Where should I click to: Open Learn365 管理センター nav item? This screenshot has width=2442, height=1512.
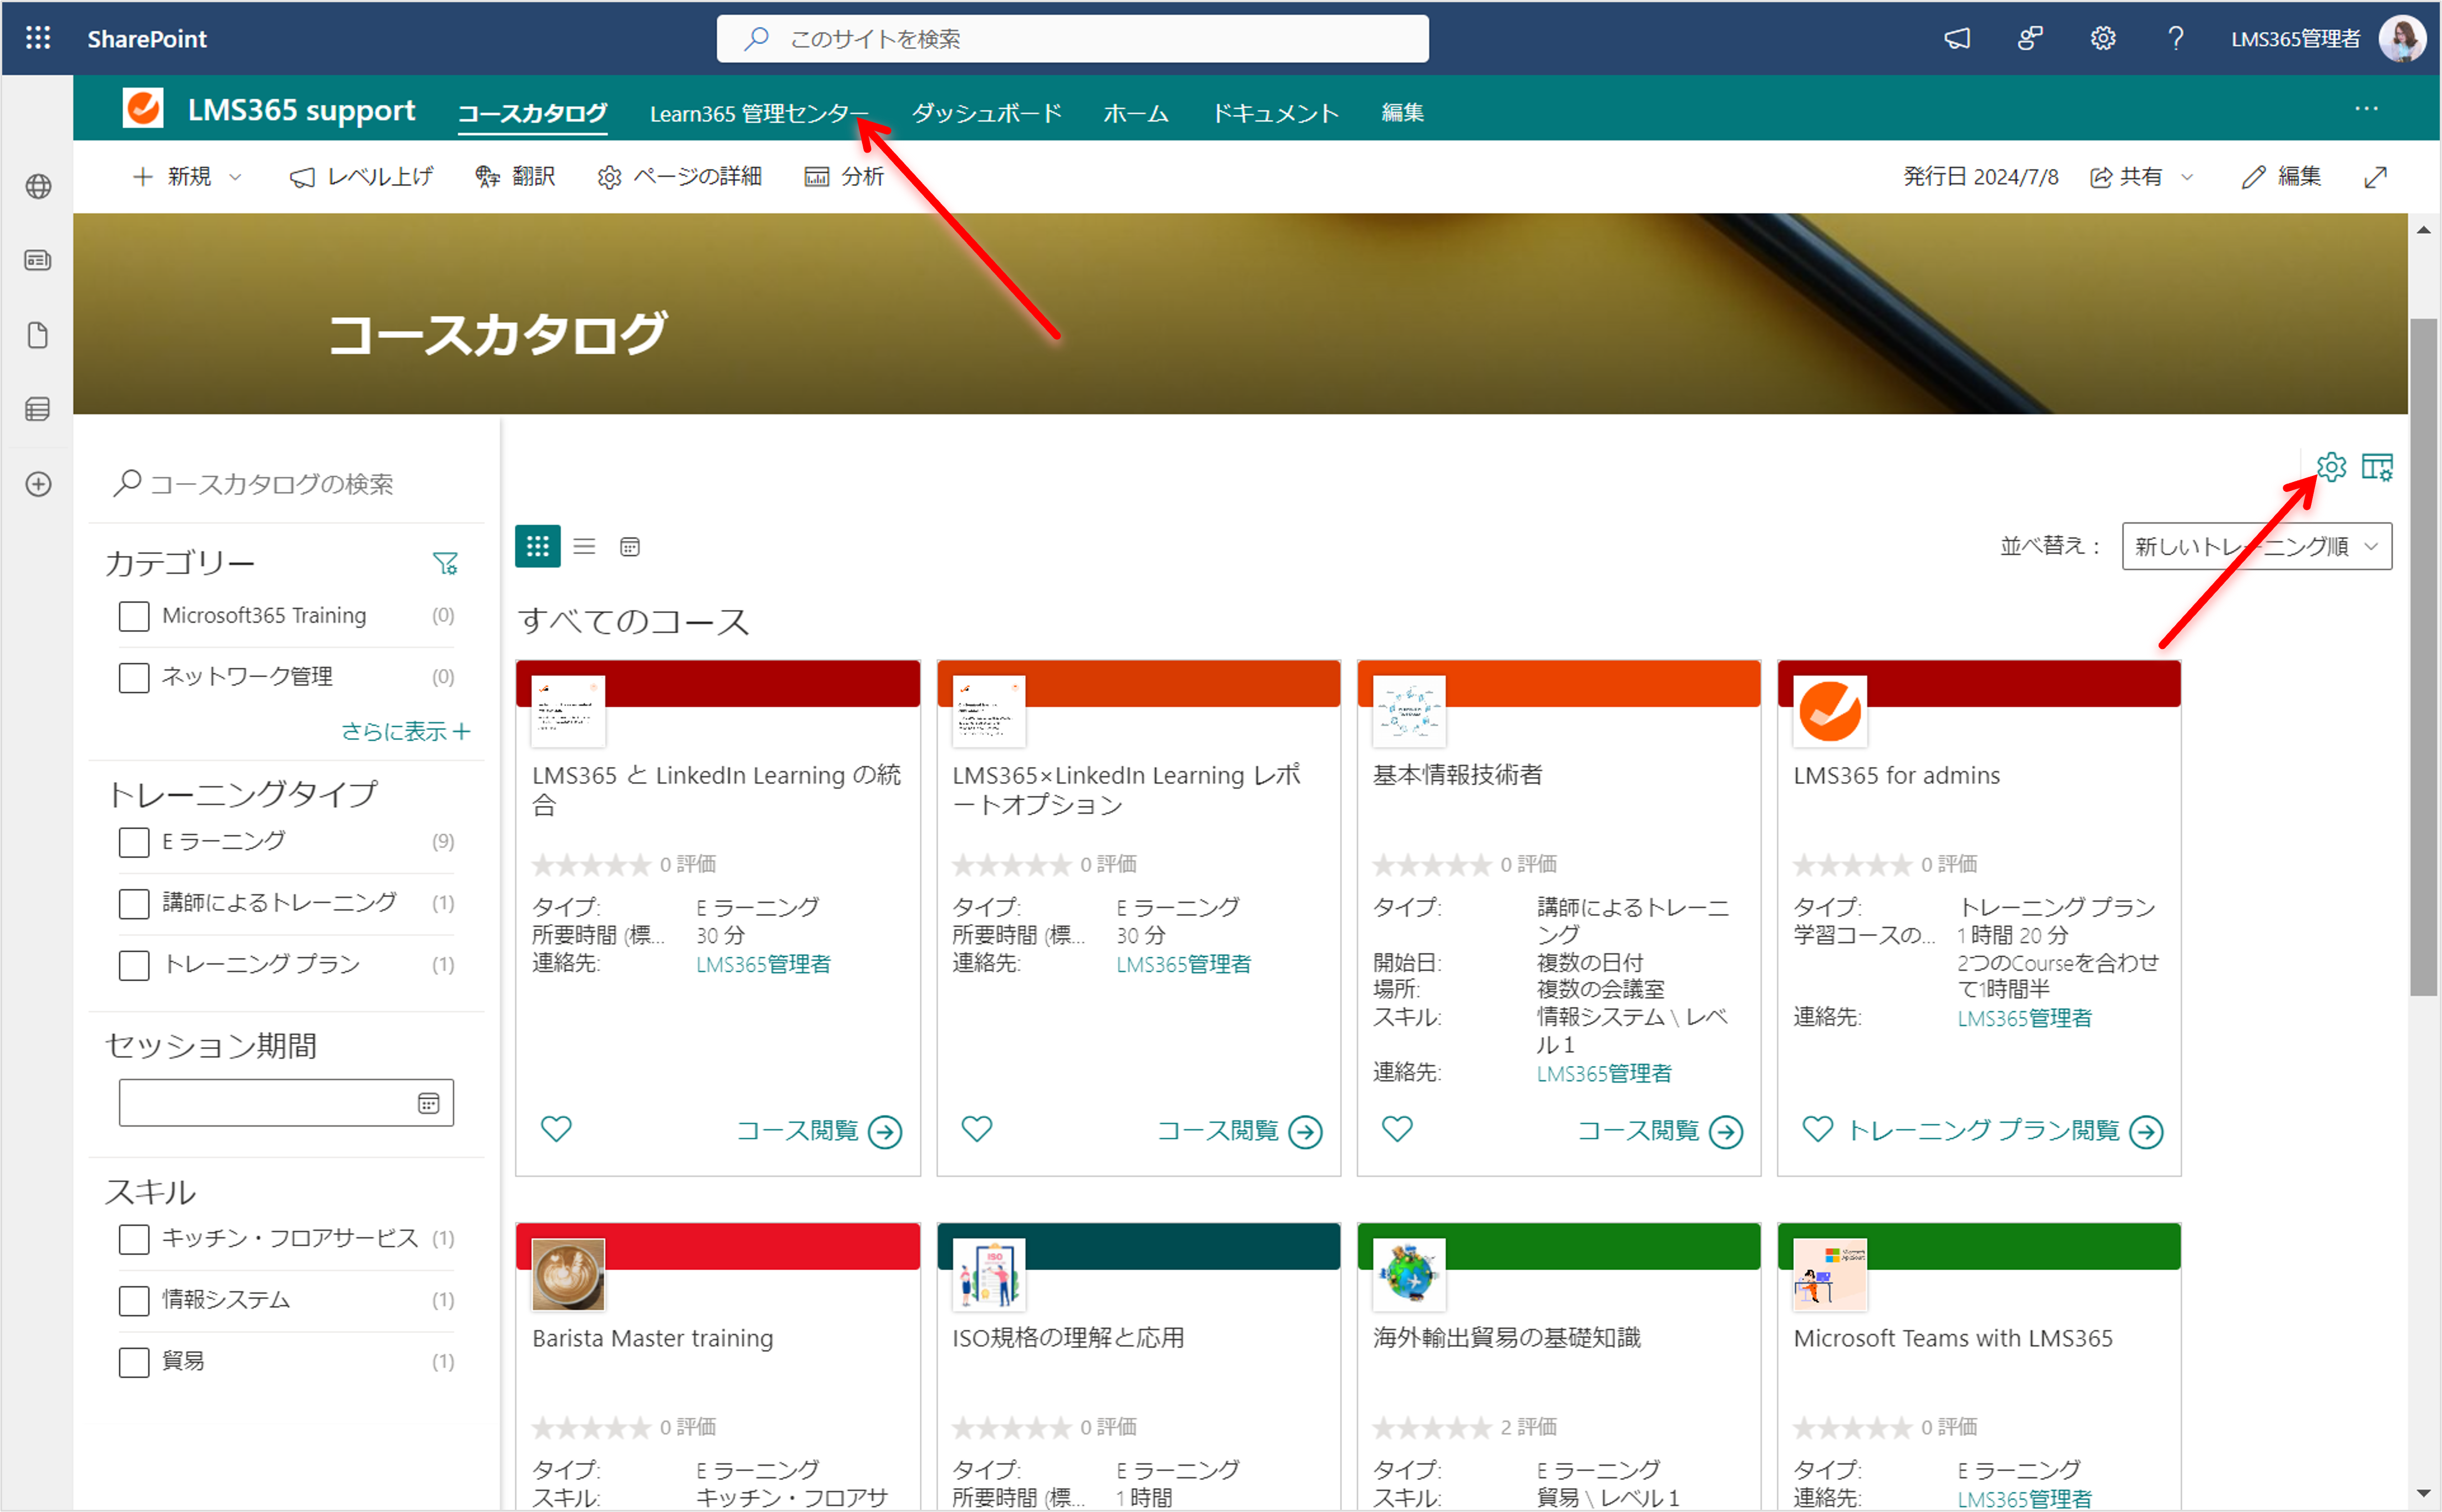tap(758, 113)
